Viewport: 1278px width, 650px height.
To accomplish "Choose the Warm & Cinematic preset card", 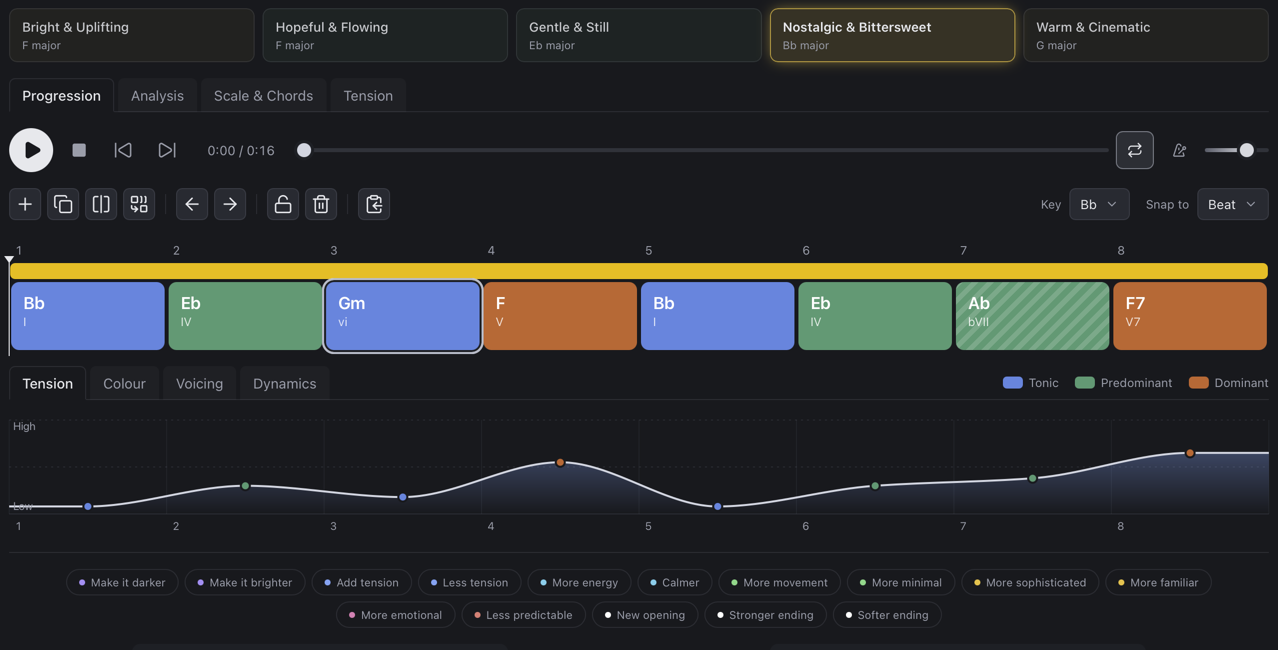I will (x=1146, y=35).
